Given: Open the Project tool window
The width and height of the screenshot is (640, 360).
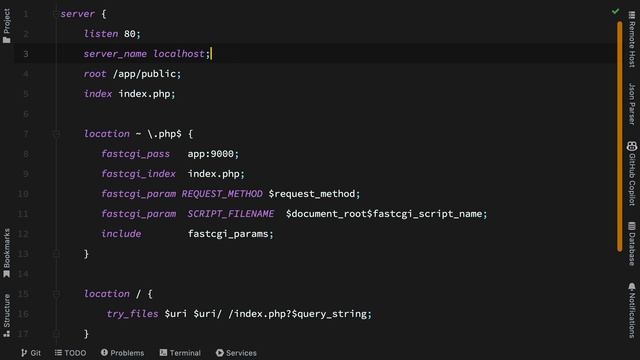Looking at the screenshot, I should click(7, 26).
